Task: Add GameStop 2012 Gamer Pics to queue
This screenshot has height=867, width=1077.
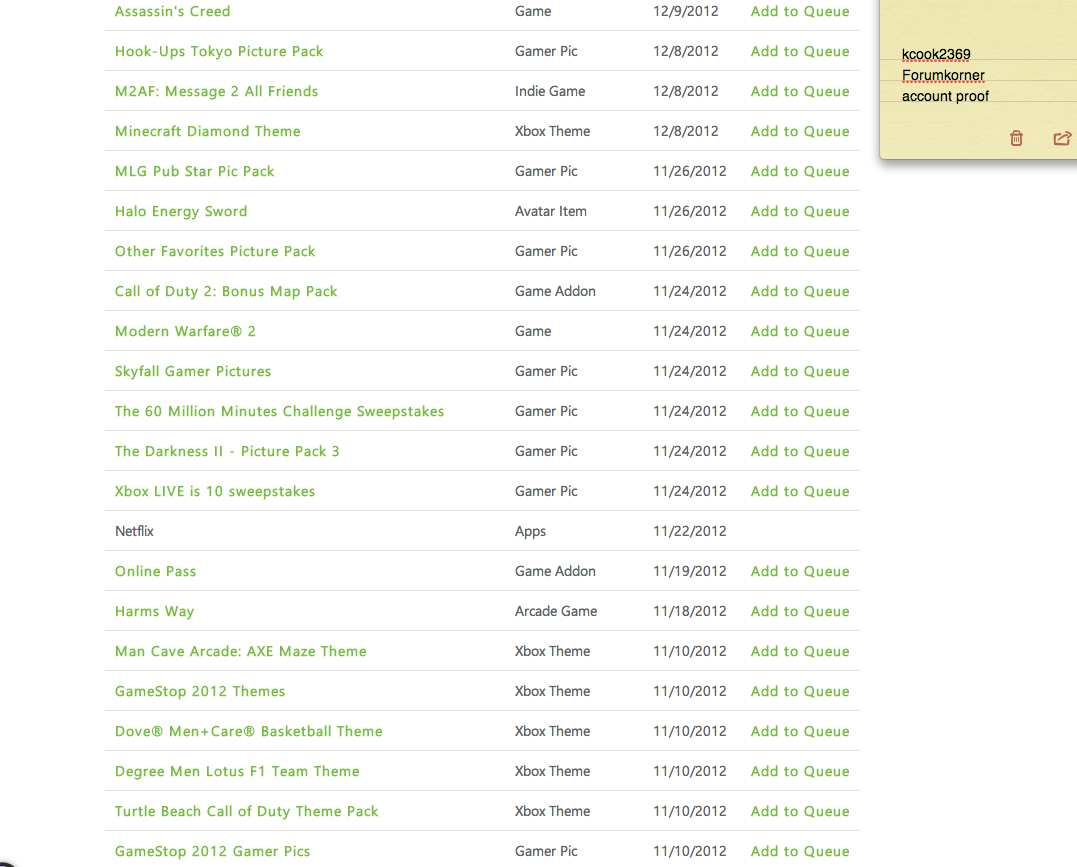Action: pyautogui.click(x=800, y=851)
